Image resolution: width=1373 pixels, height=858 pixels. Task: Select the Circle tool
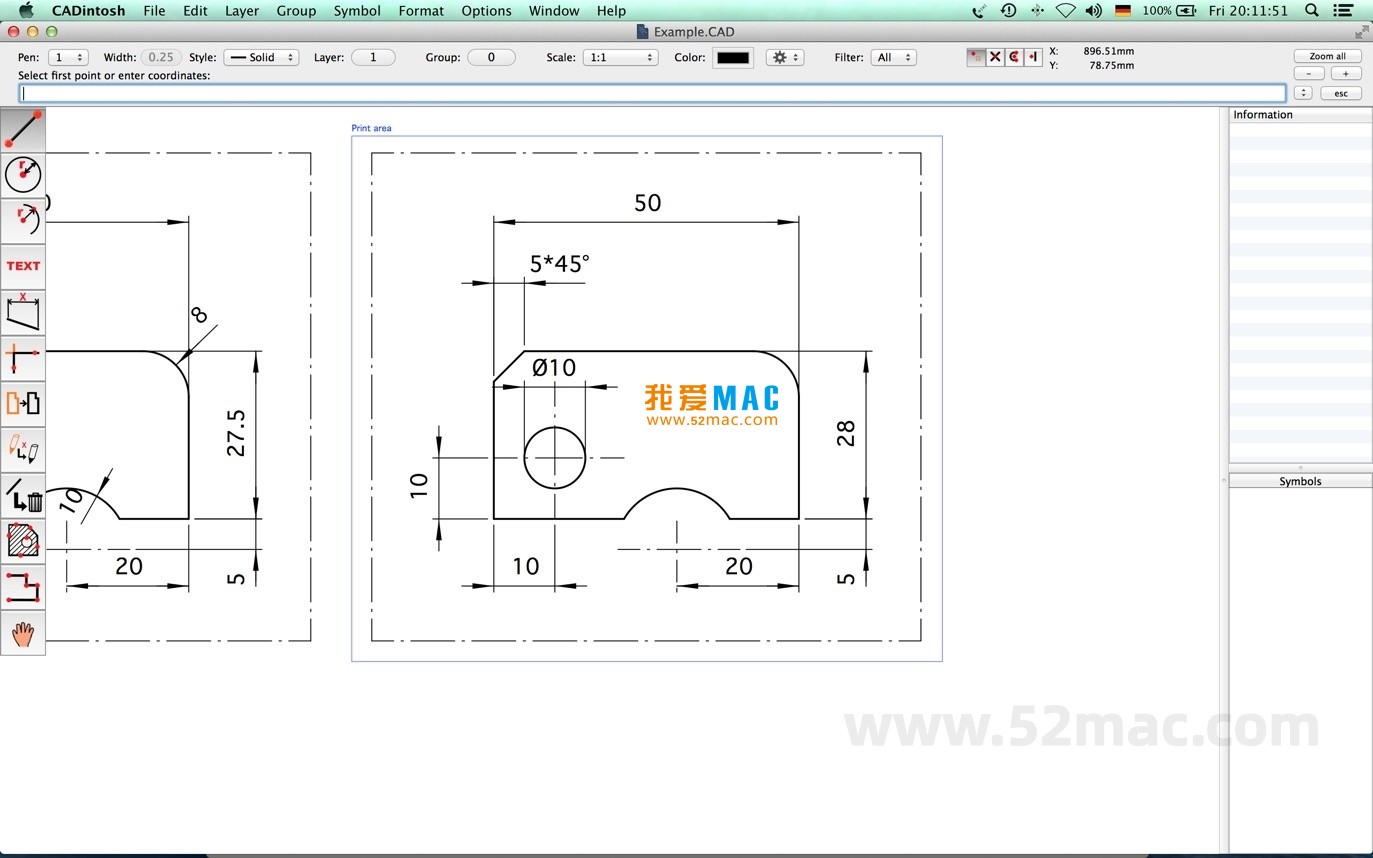(x=23, y=174)
